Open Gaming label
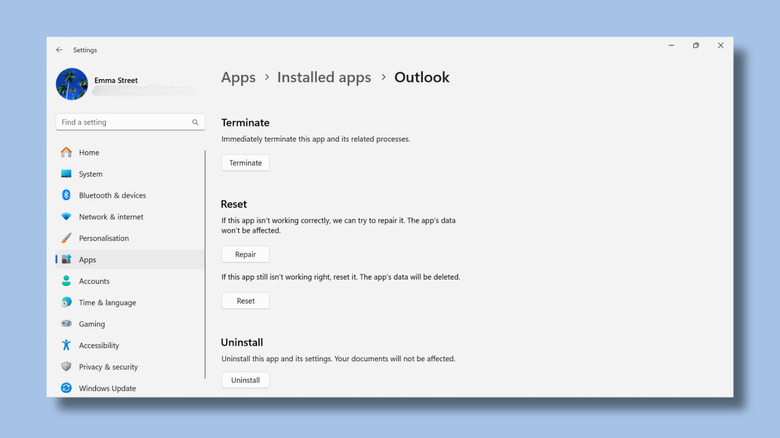The height and width of the screenshot is (438, 780). (x=92, y=324)
